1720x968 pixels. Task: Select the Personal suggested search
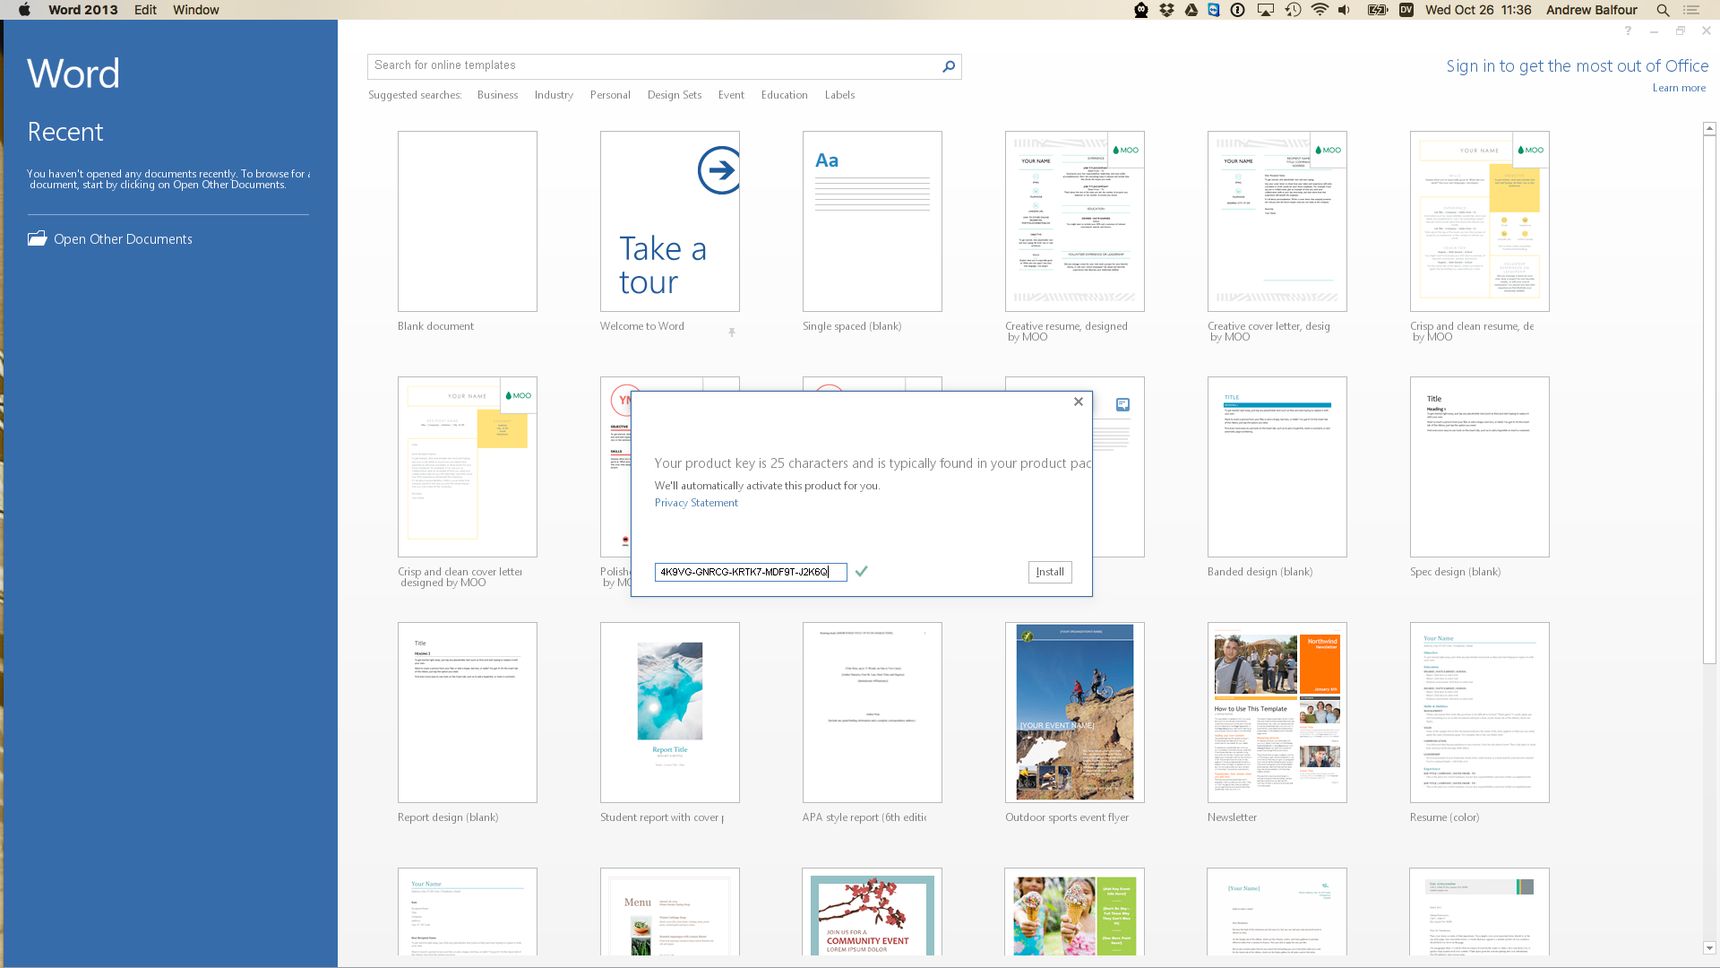(x=610, y=95)
